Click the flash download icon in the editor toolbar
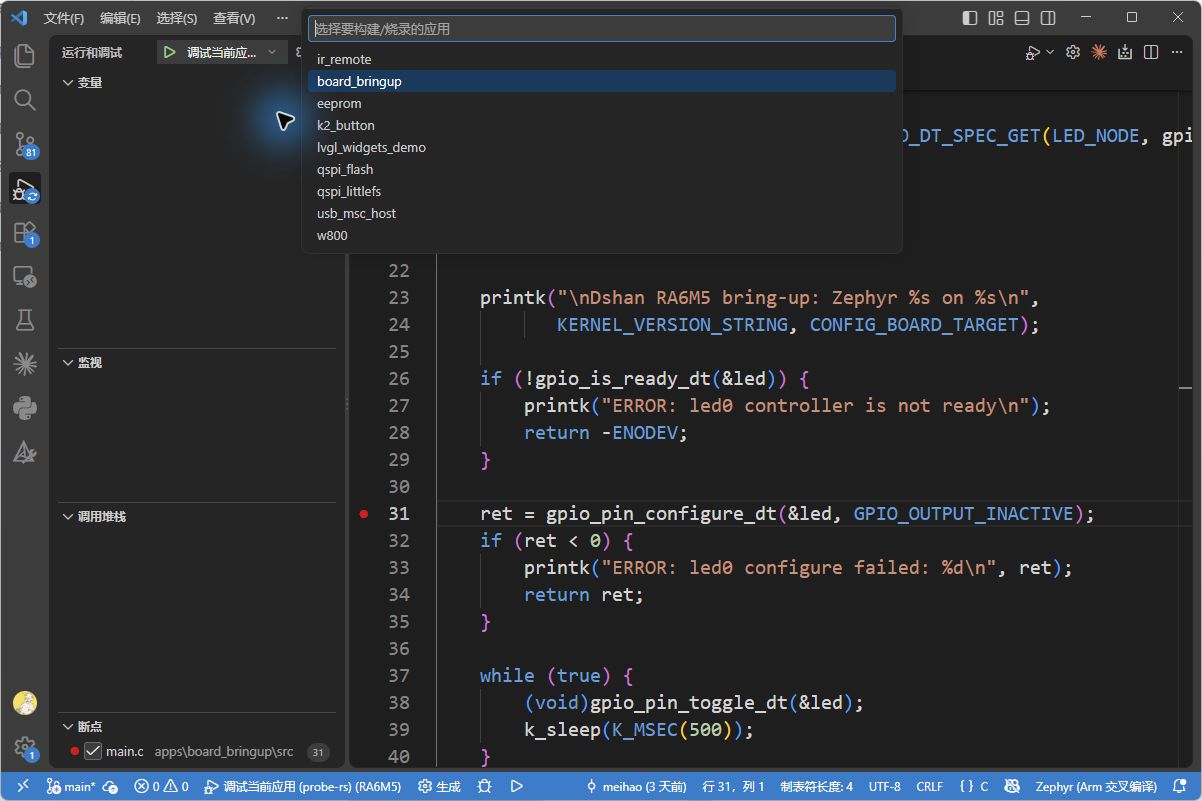This screenshot has width=1202, height=801. click(x=1125, y=52)
